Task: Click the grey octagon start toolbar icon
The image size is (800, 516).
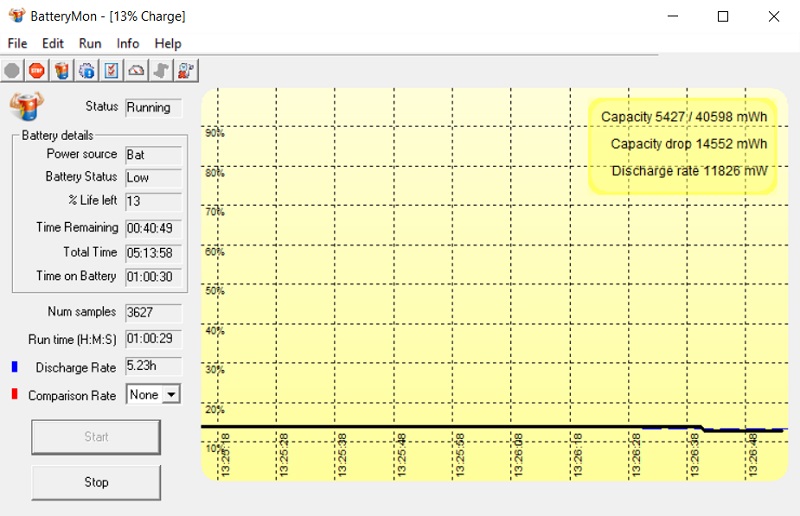Action: 12,70
